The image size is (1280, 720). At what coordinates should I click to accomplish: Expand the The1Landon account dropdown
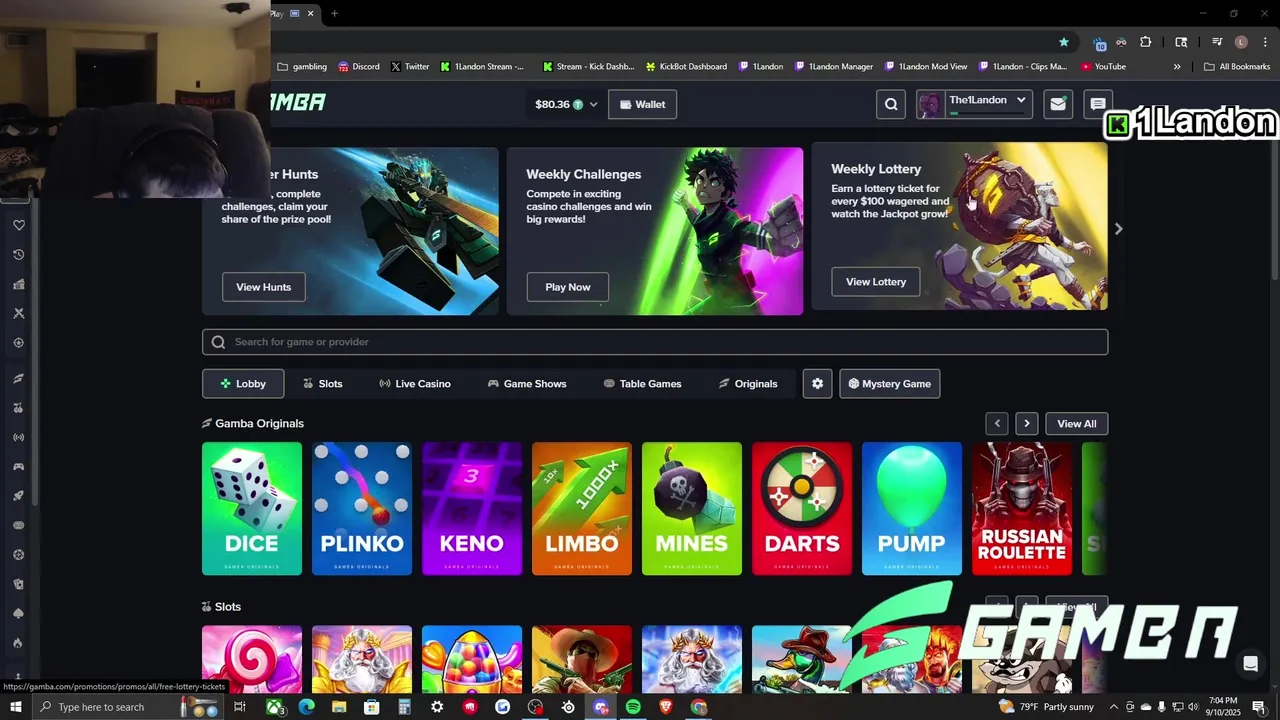point(1021,100)
